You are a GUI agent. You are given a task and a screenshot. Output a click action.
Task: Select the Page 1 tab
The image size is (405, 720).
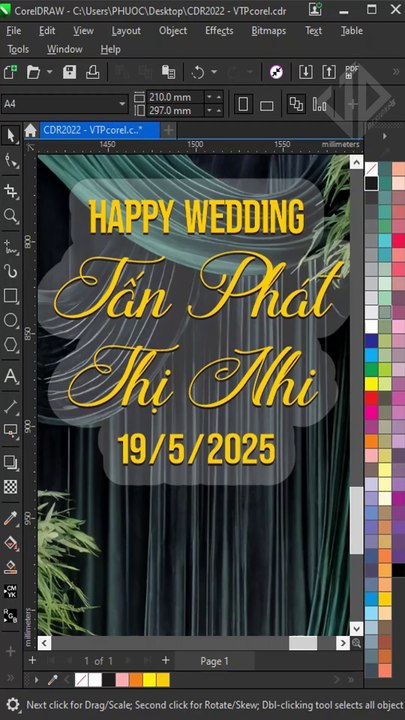click(x=214, y=661)
